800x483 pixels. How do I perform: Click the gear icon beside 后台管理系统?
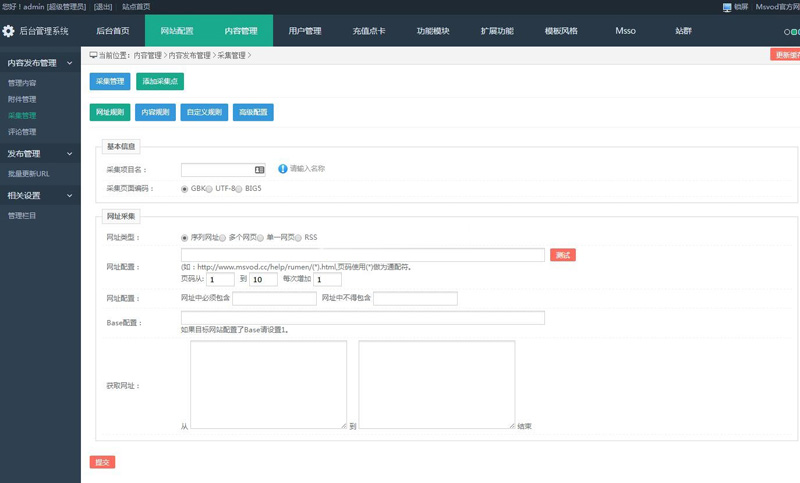(9, 31)
